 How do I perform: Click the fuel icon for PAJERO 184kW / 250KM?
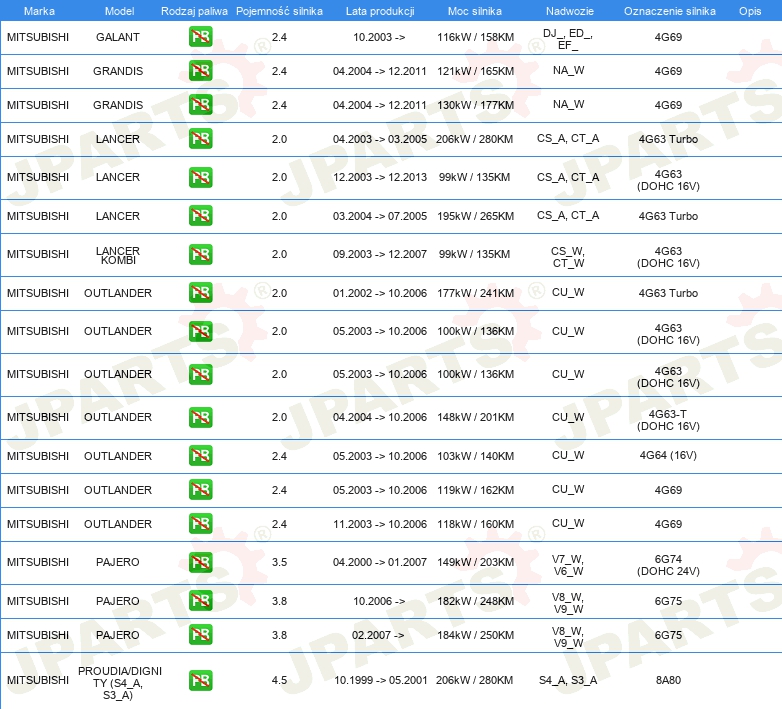click(200, 635)
